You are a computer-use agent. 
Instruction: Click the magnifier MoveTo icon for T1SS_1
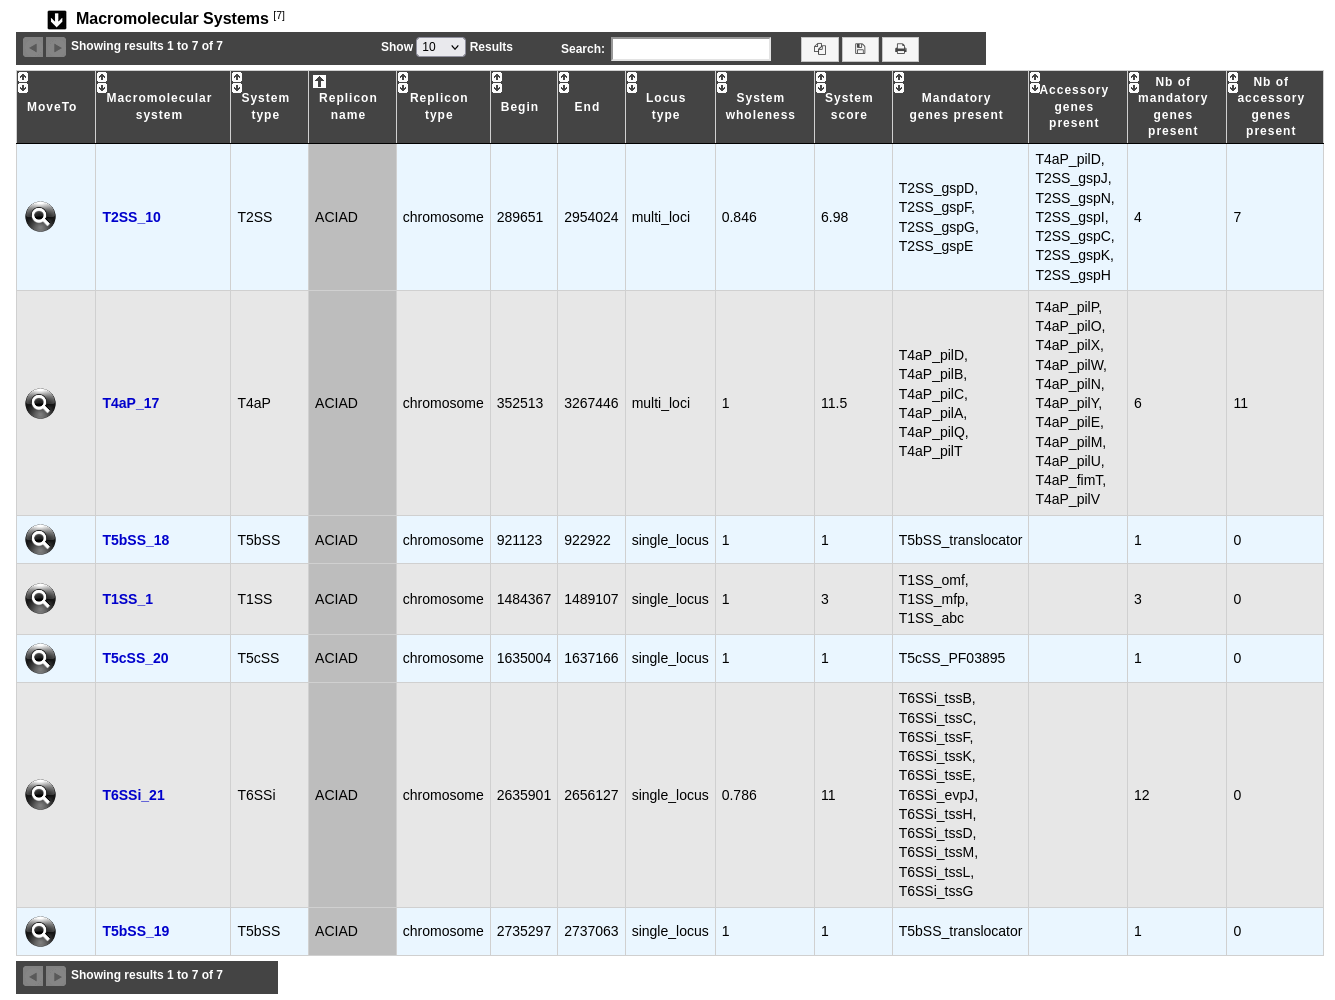[x=40, y=599]
